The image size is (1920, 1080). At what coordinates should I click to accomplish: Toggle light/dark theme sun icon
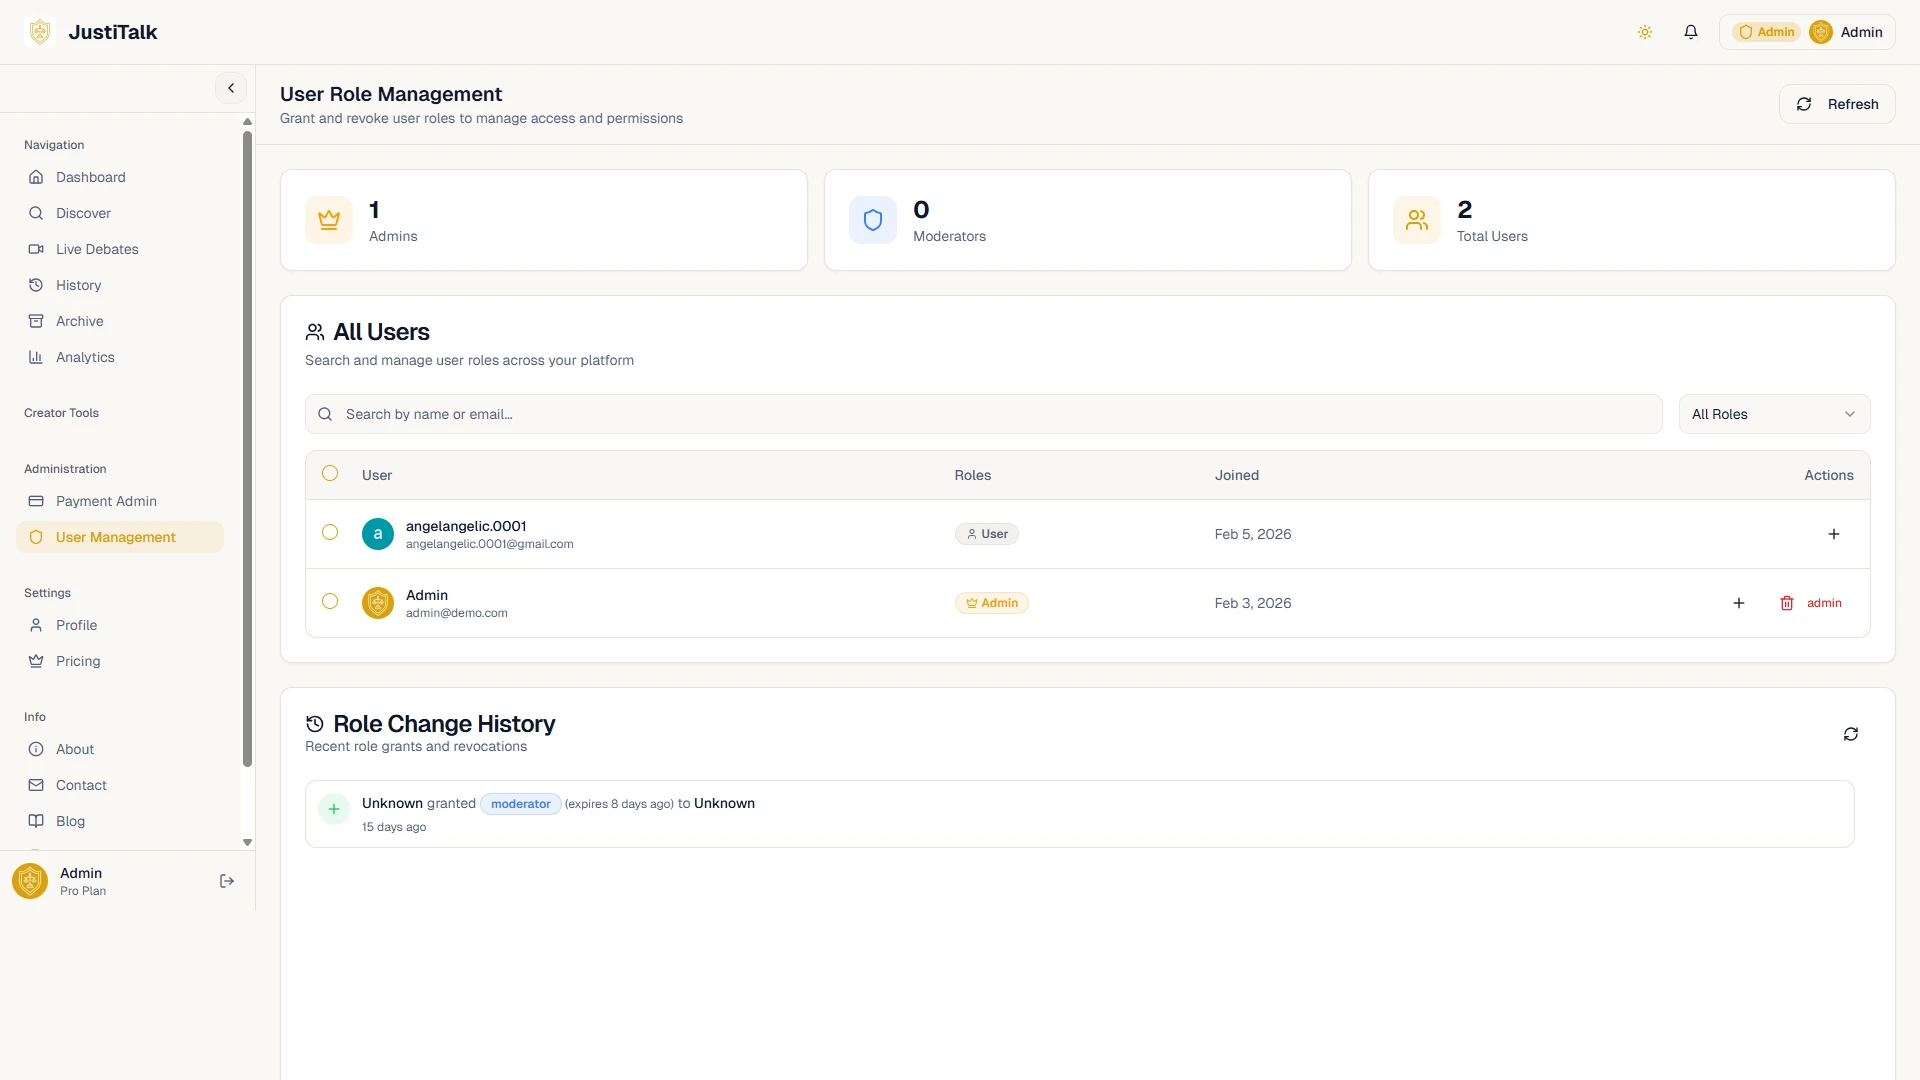click(1645, 32)
